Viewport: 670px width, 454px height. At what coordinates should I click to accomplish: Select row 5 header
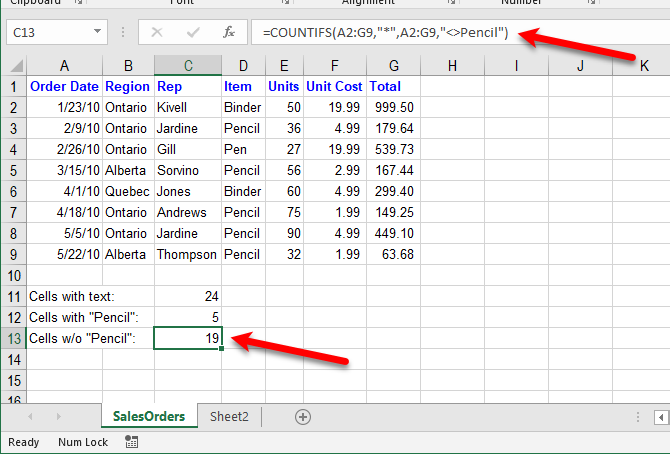coord(13,170)
